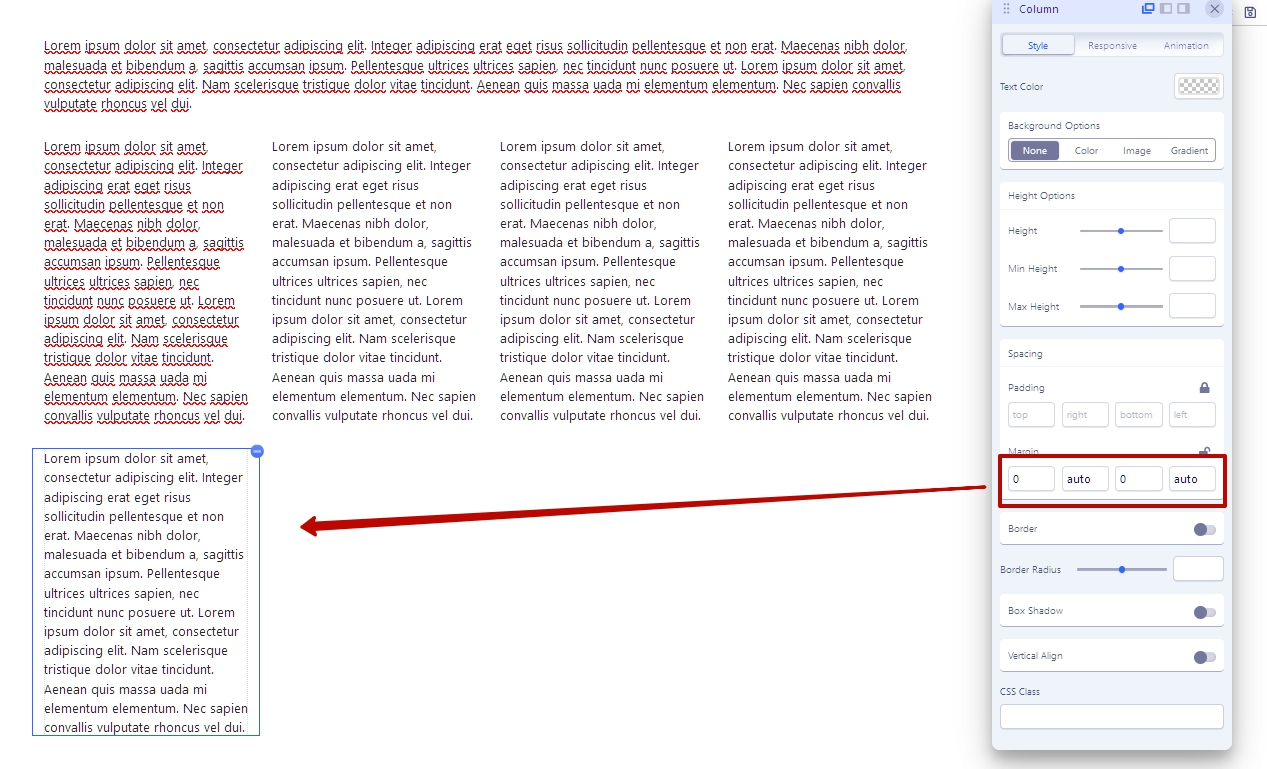
Task: Choose Image as the background option
Action: 1136,151
